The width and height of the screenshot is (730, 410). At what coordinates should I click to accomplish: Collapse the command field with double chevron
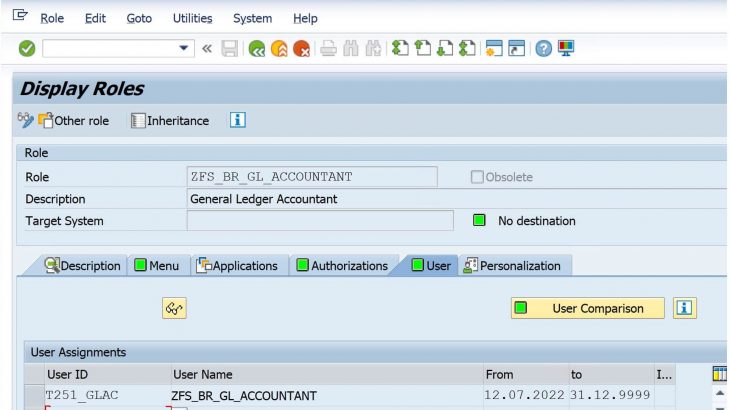(207, 48)
